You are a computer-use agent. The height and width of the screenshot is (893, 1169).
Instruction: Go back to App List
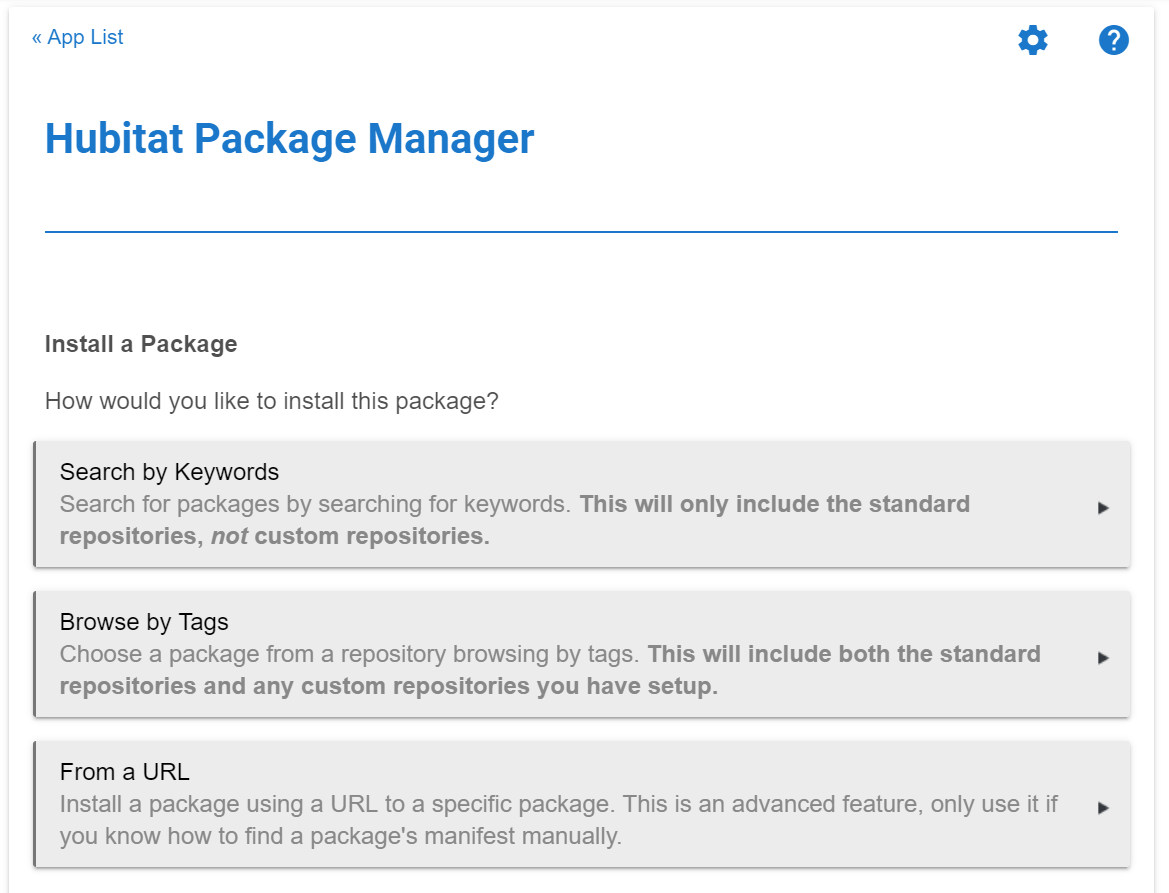click(x=85, y=37)
